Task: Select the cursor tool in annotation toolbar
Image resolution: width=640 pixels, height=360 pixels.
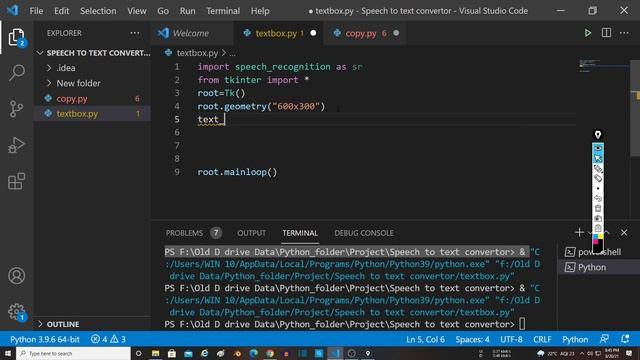Action: click(x=598, y=158)
